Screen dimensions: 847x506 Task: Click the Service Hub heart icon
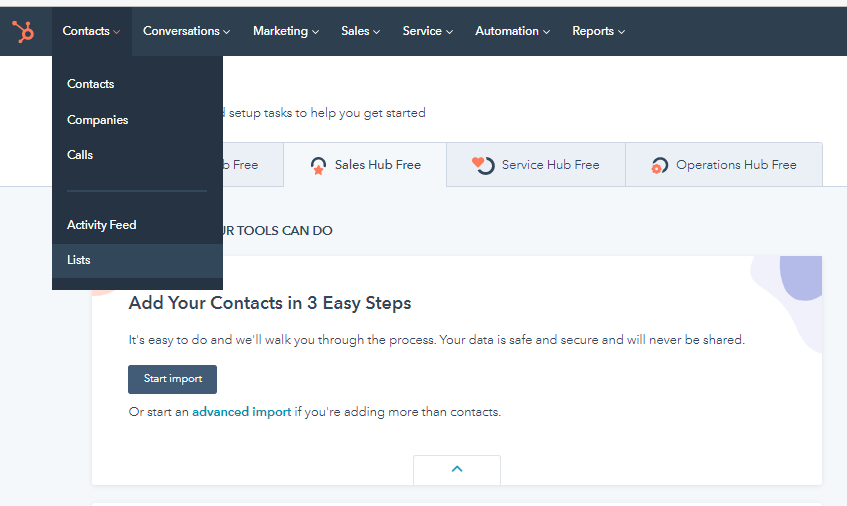[483, 165]
